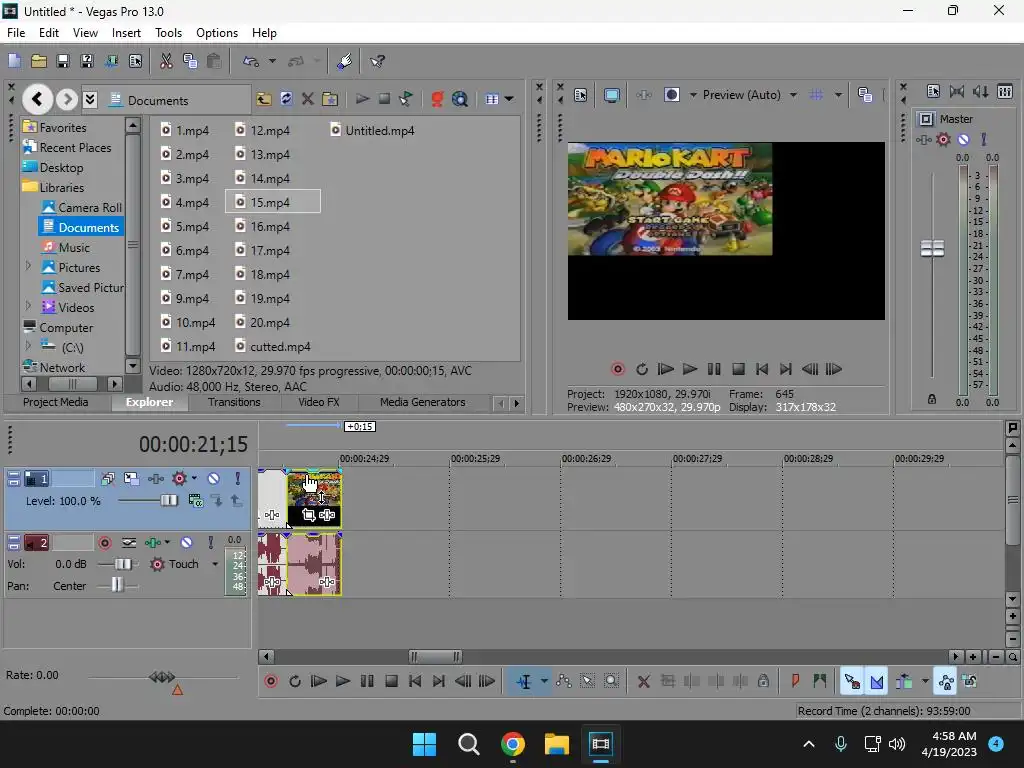The height and width of the screenshot is (768, 1024).
Task: Toggle Preview on External Monitor
Action: (x=611, y=95)
